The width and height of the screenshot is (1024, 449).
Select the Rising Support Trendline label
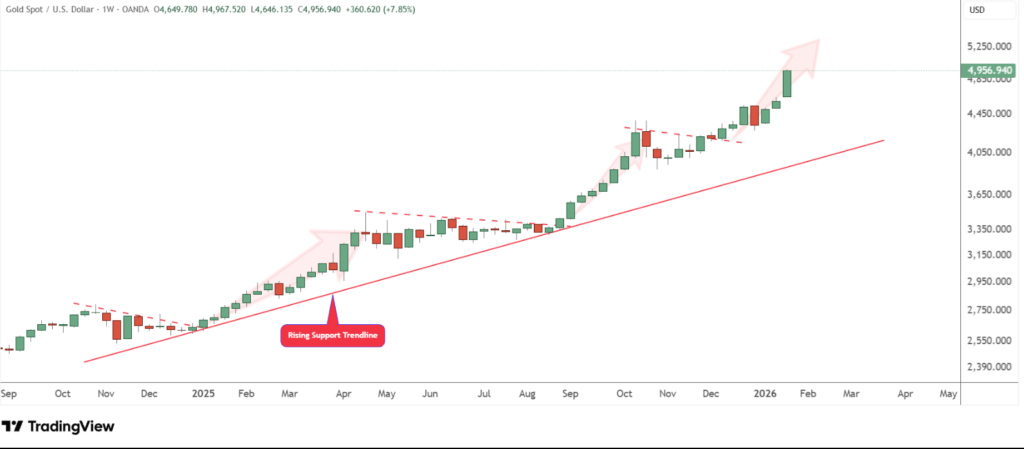pyautogui.click(x=333, y=336)
